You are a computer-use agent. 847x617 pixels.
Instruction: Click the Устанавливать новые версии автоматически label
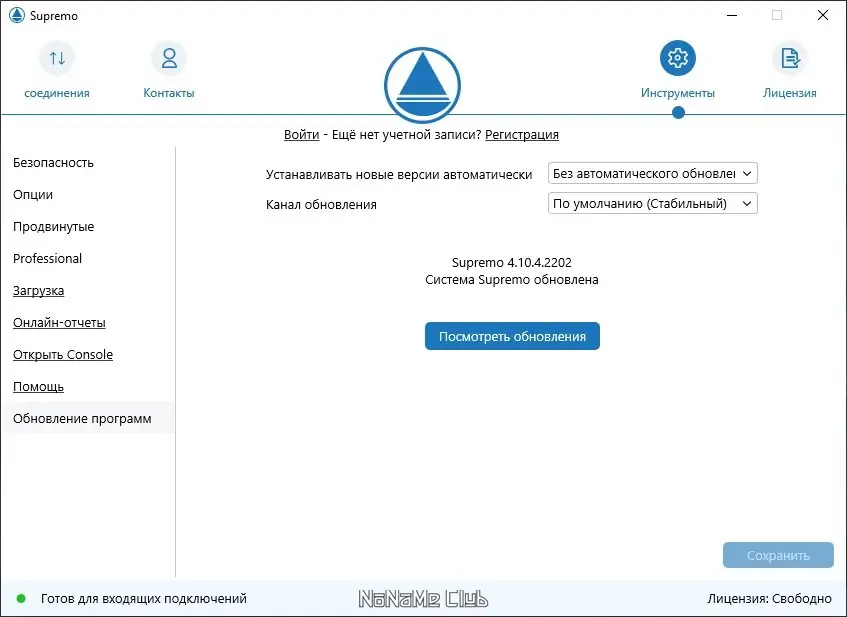399,175
